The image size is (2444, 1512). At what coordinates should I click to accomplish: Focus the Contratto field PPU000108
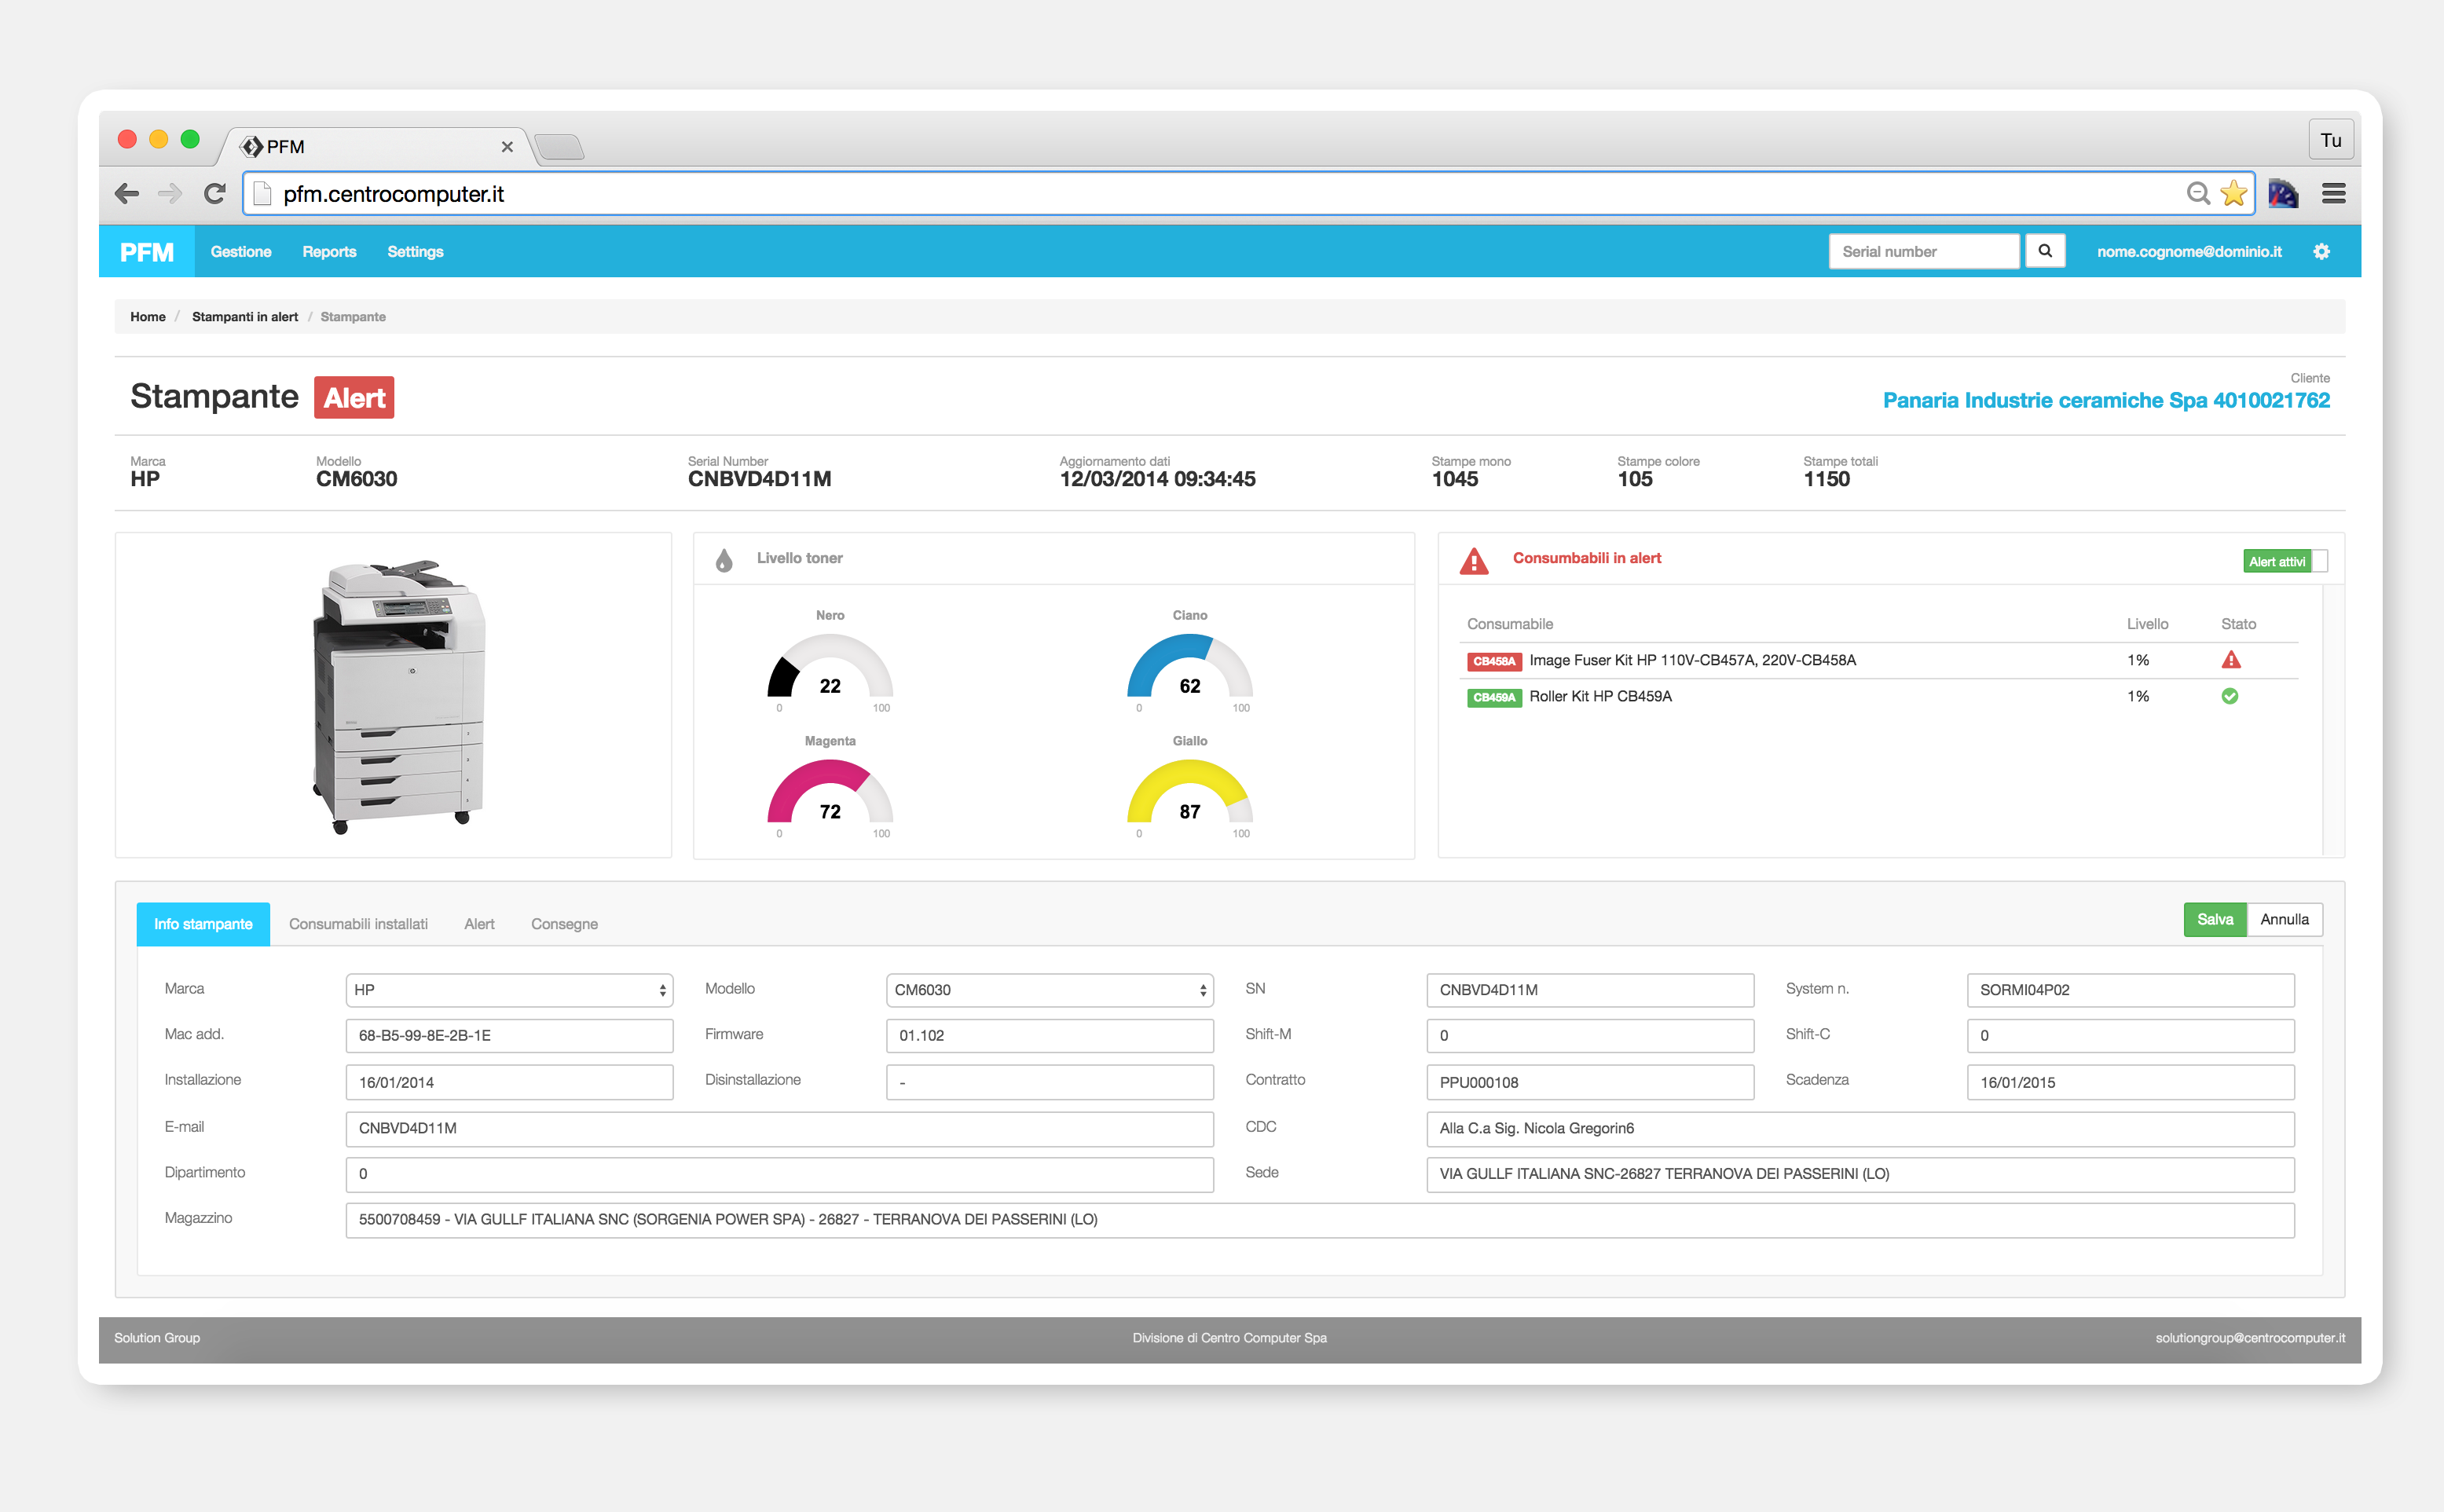(x=1589, y=1082)
